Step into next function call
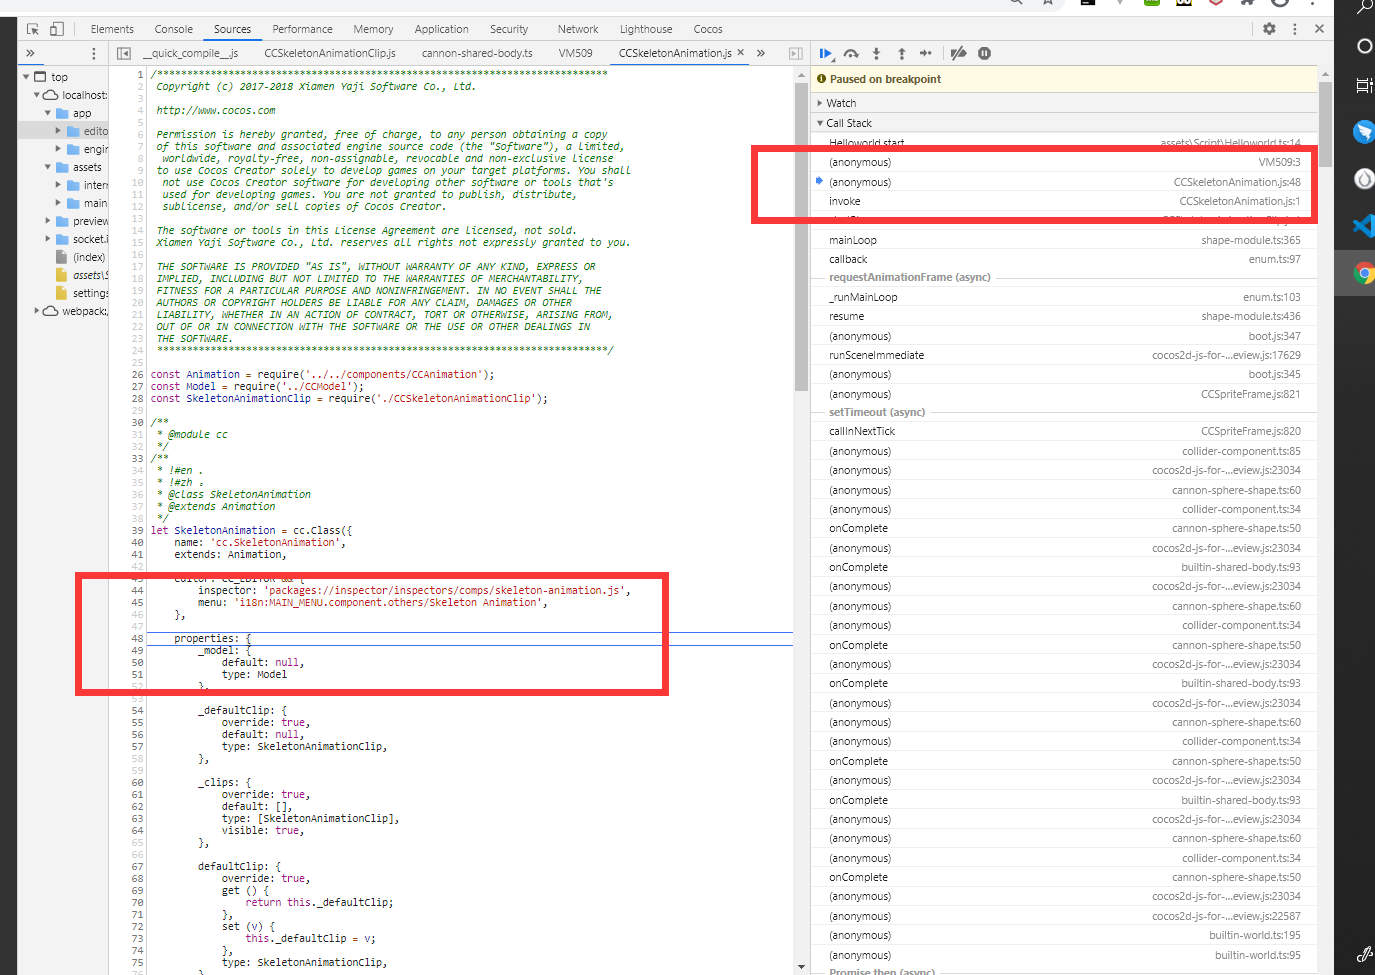The height and width of the screenshot is (975, 1375). click(876, 54)
